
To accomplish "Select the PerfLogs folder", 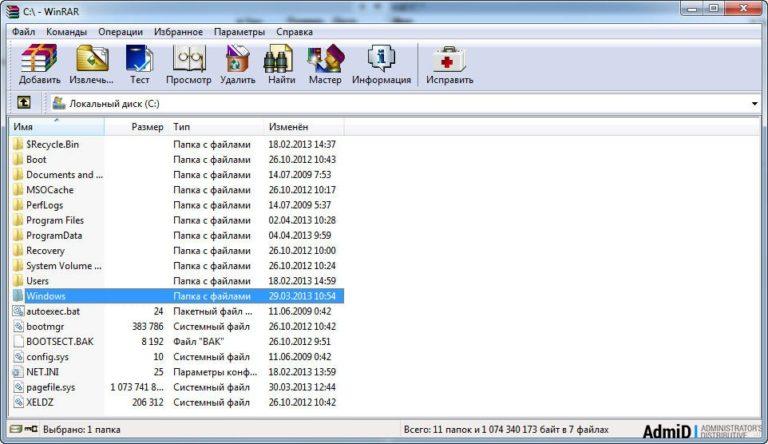I will (x=45, y=205).
